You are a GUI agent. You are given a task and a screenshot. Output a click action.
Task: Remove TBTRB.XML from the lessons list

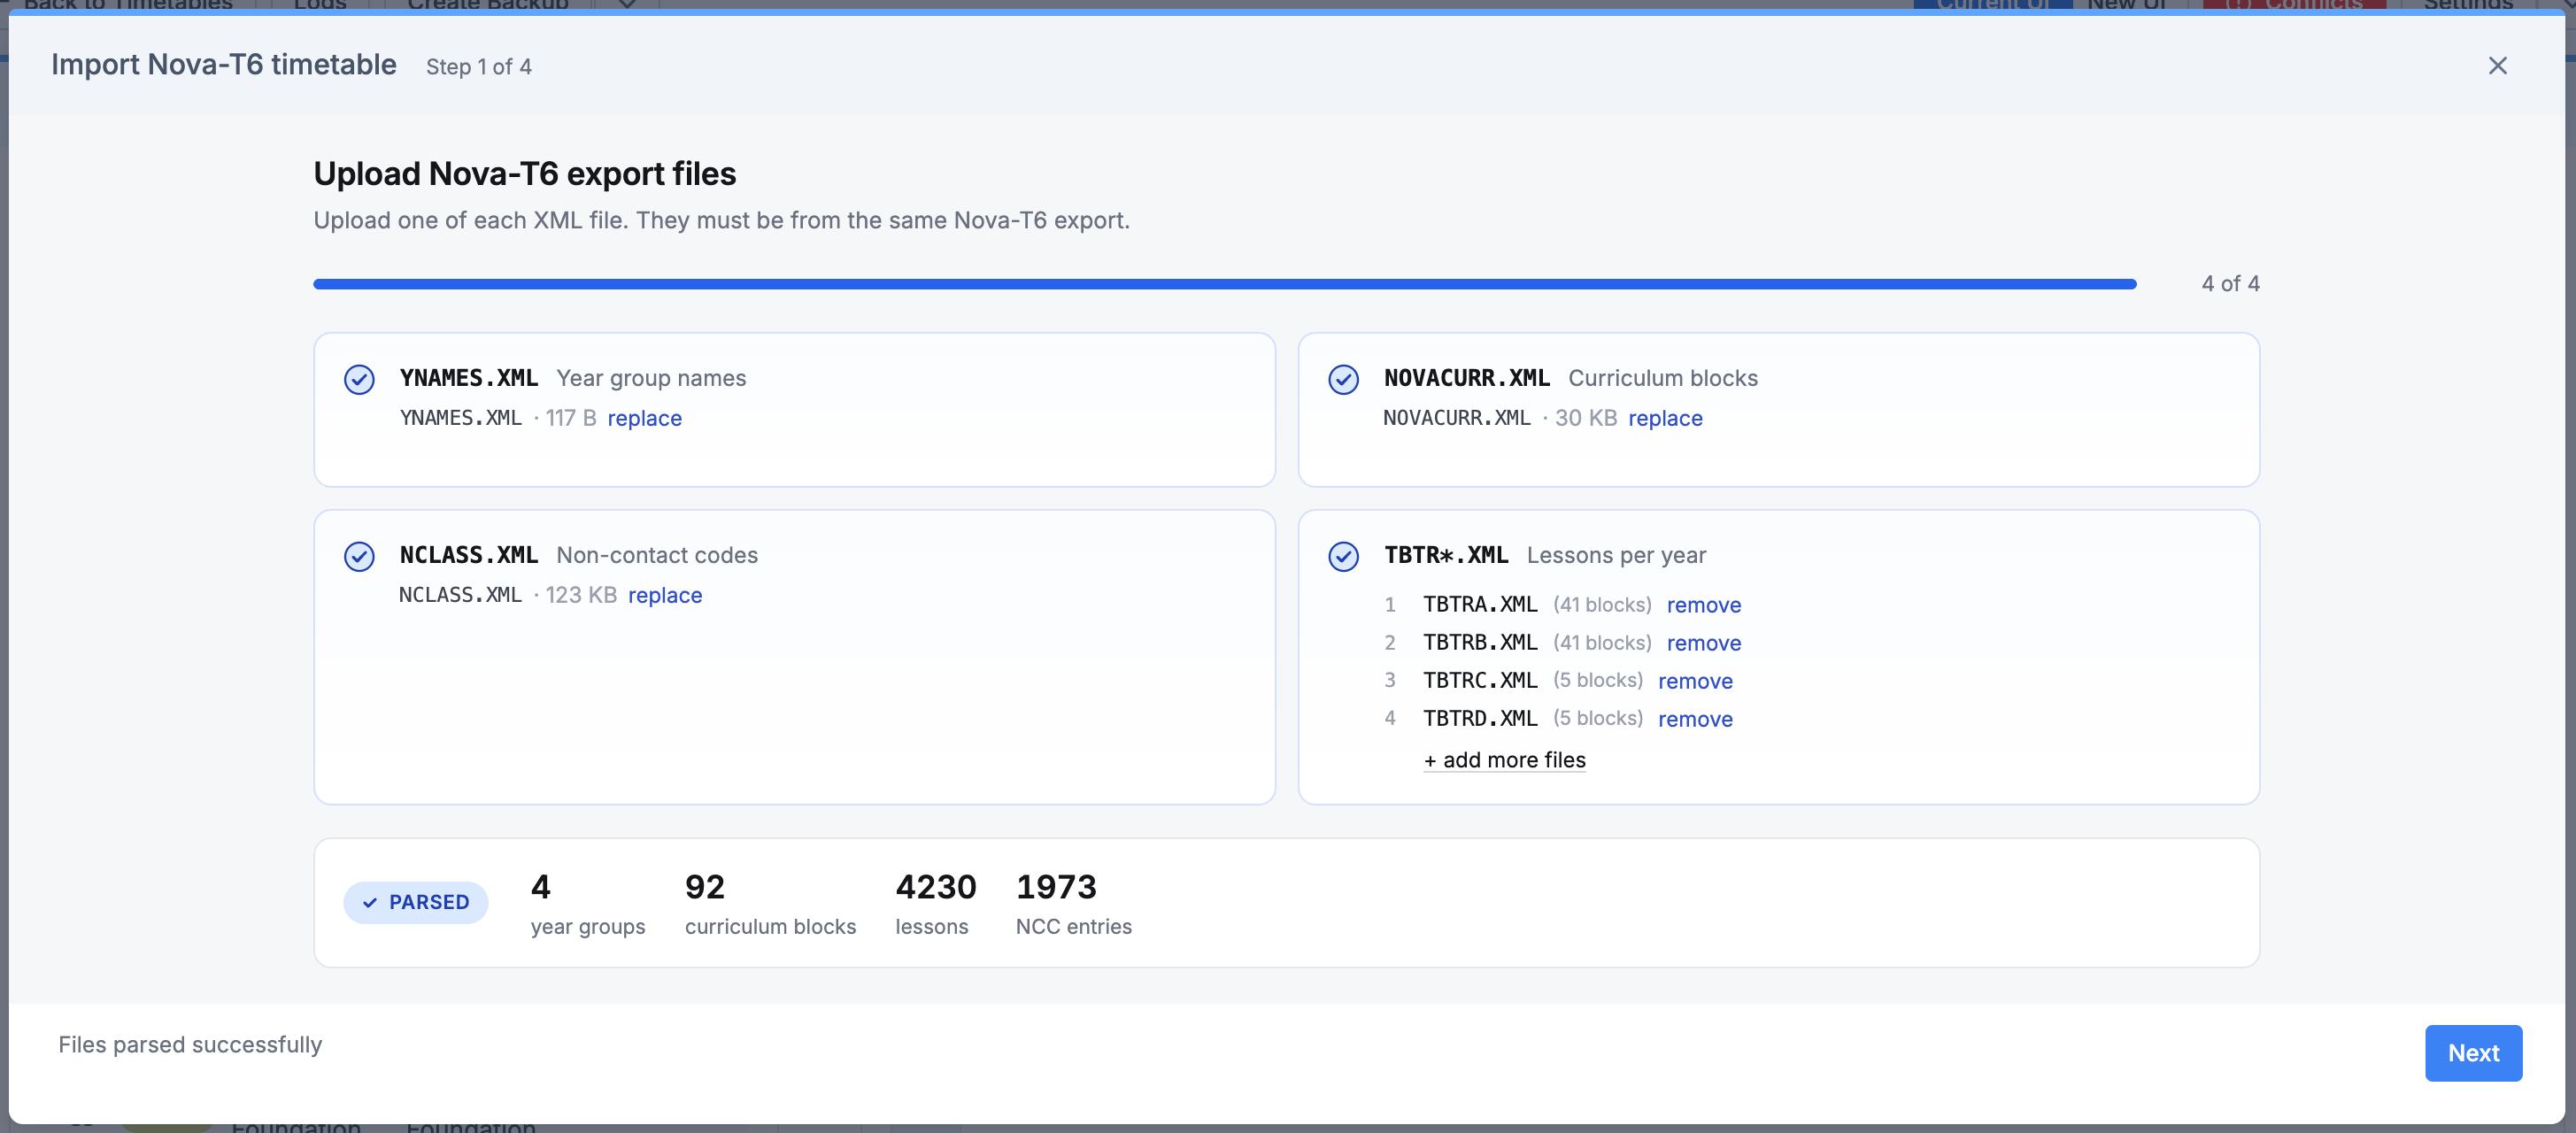pos(1704,643)
